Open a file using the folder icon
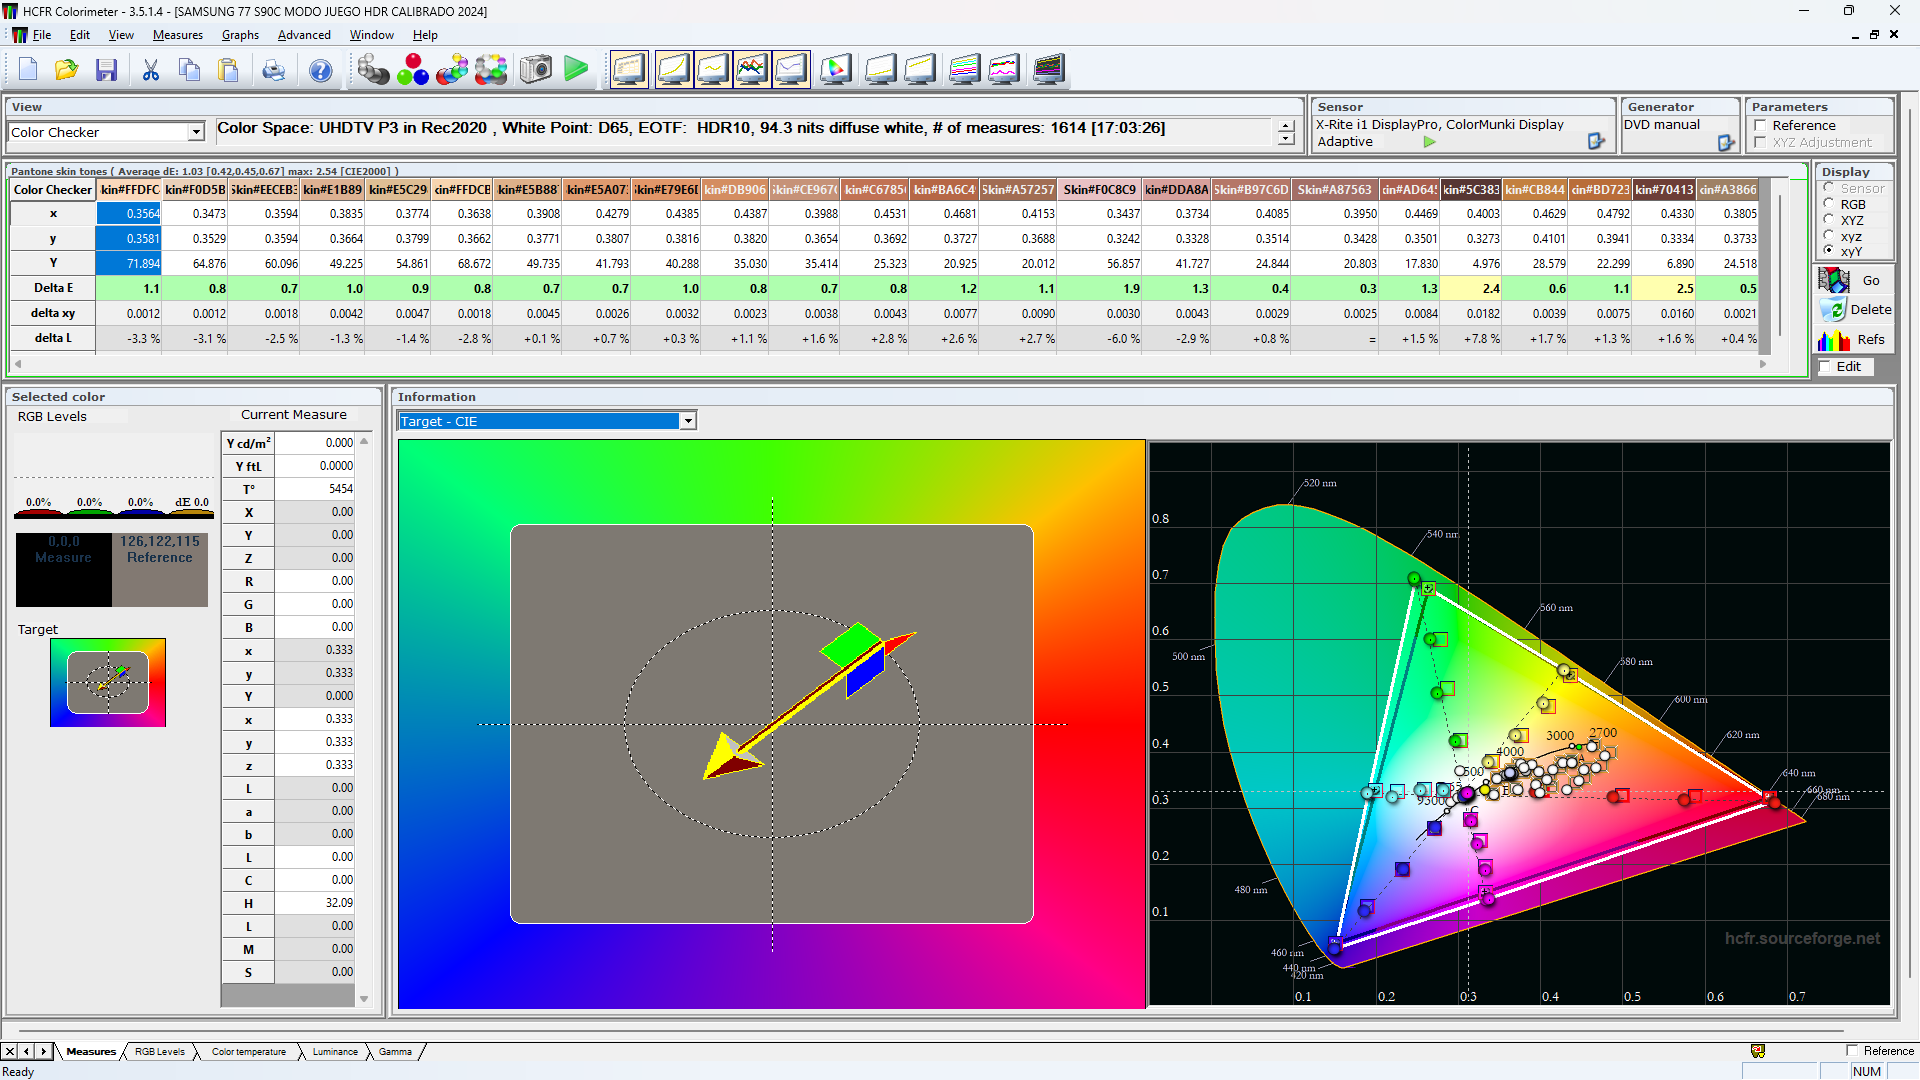 pos(67,70)
